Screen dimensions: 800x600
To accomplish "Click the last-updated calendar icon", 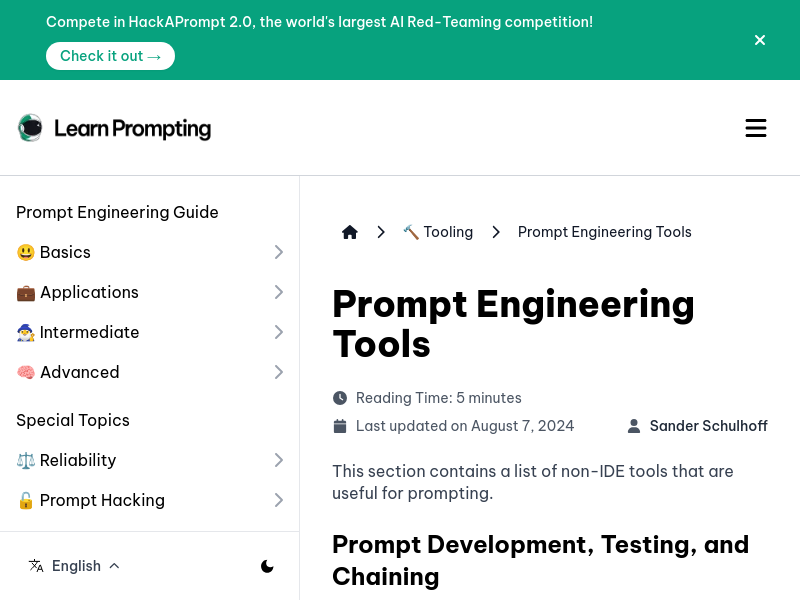I will tap(340, 426).
